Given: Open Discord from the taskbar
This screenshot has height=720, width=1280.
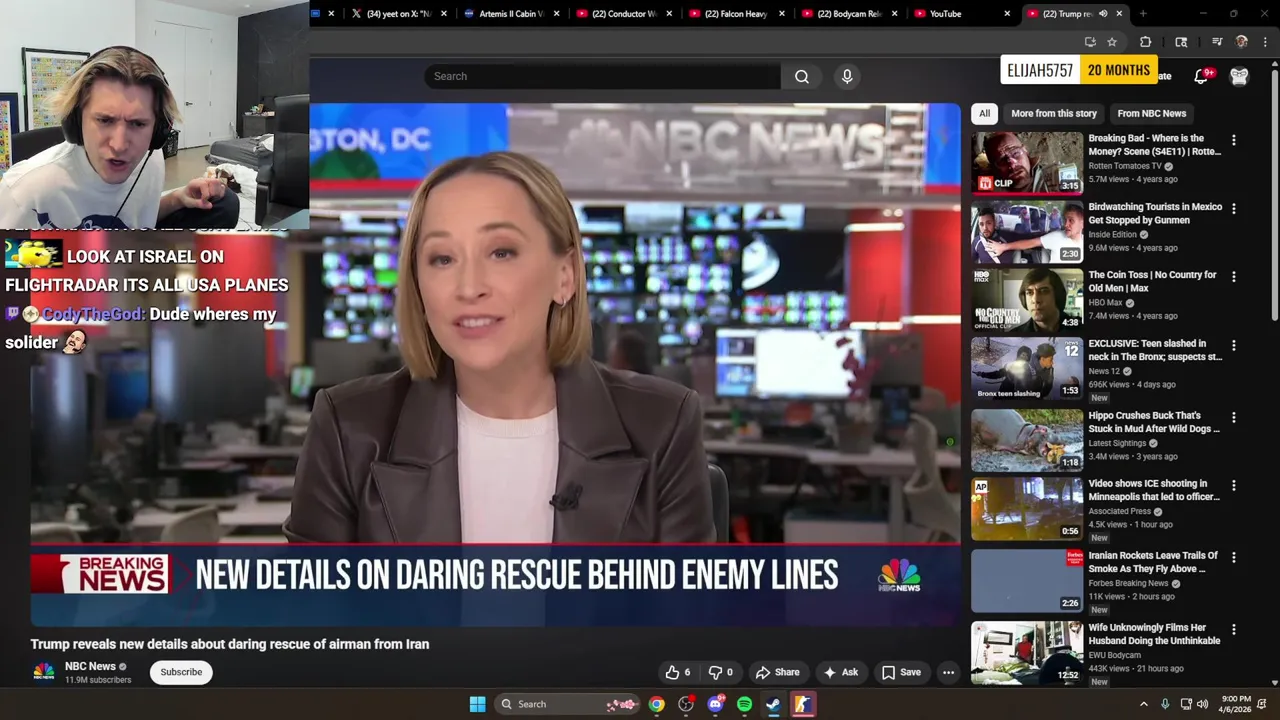Looking at the screenshot, I should click(715, 704).
